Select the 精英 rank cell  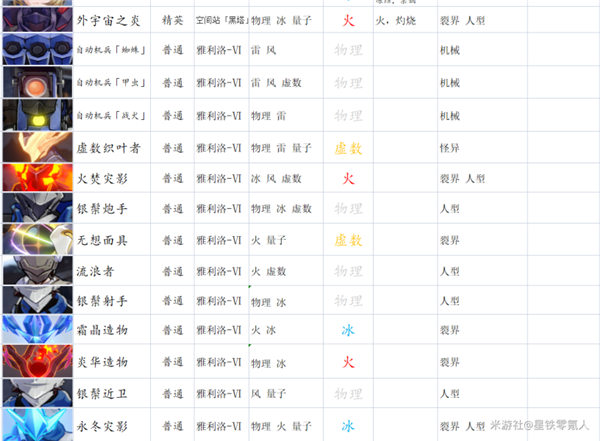click(x=172, y=19)
